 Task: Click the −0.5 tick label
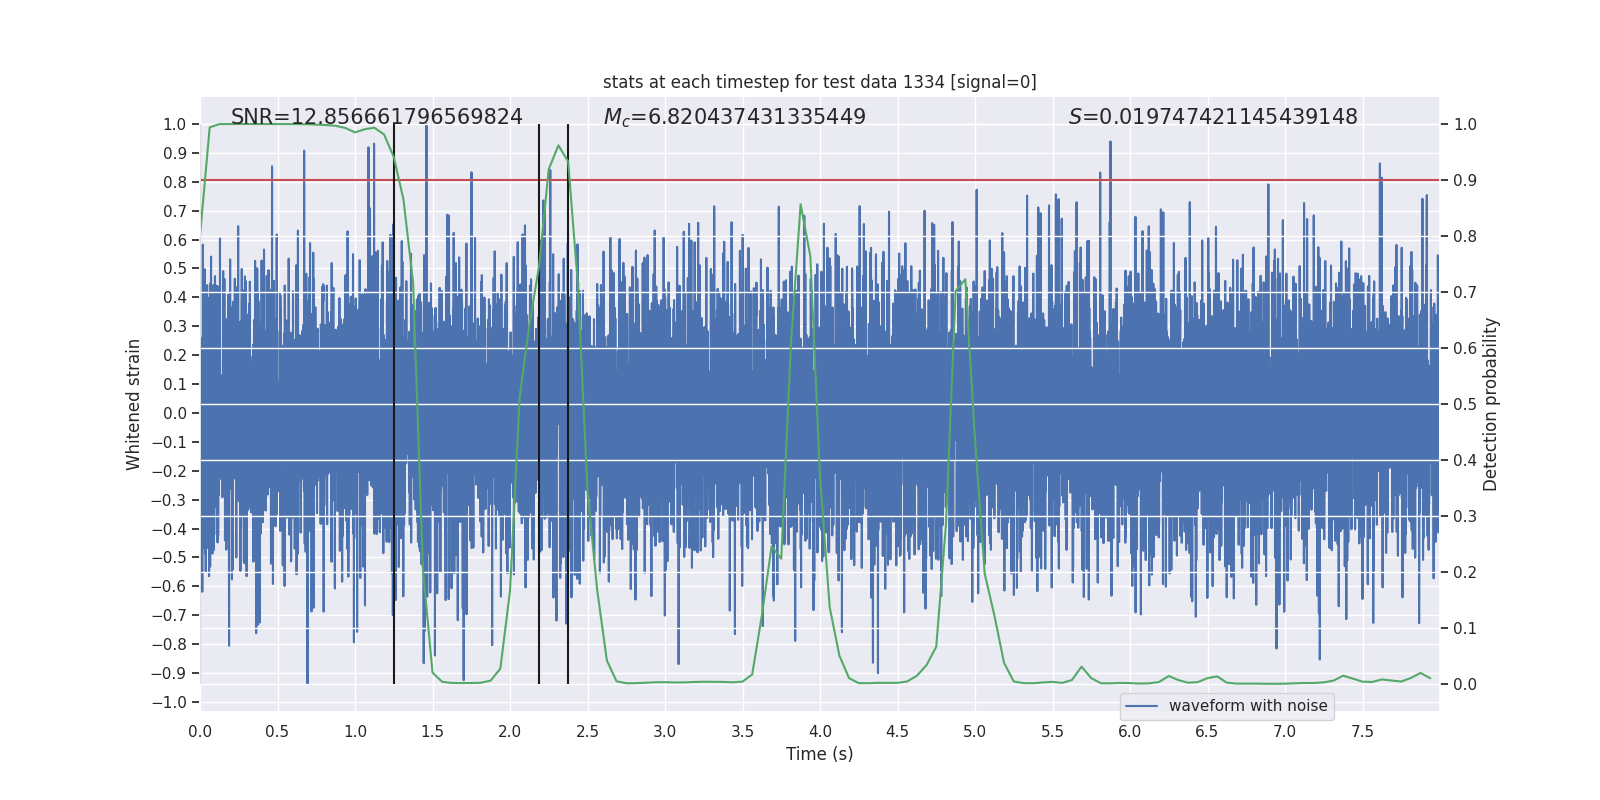click(169, 557)
